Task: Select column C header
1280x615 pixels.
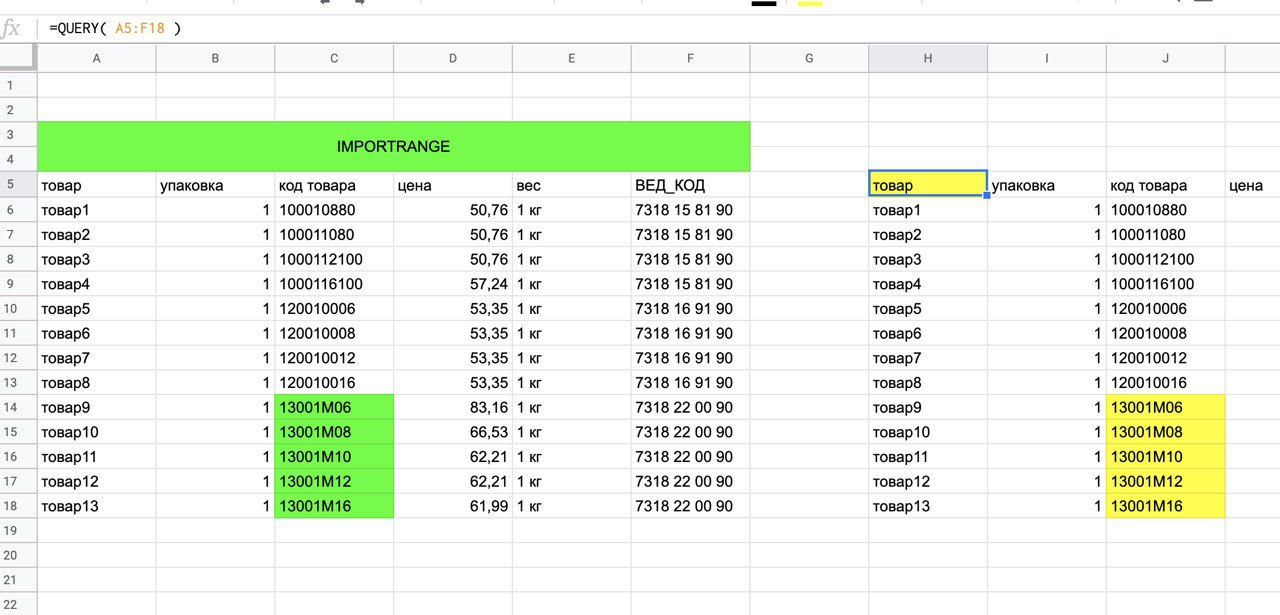Action: pos(334,58)
